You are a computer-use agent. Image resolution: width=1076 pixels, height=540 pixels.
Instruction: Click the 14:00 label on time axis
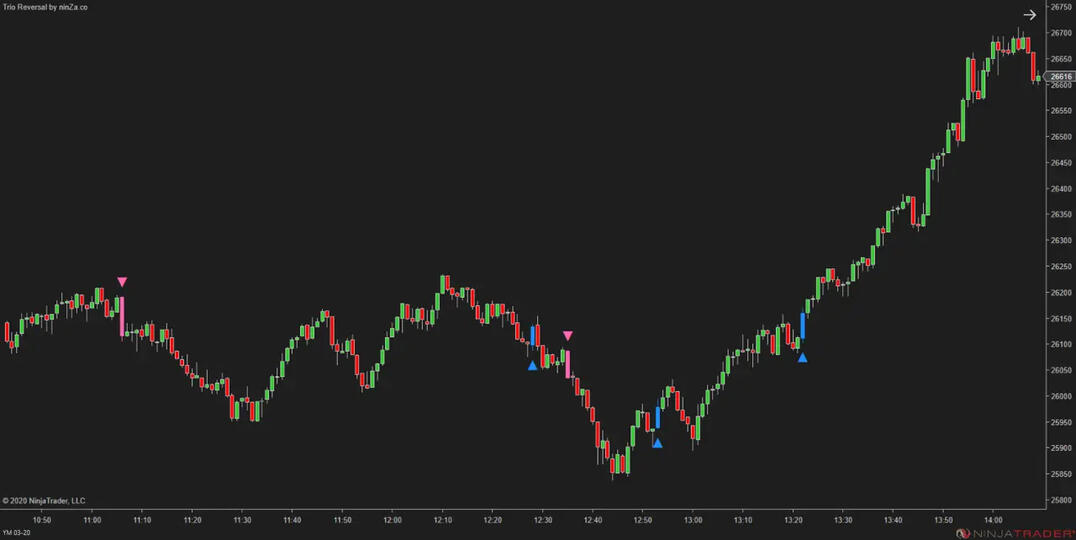(x=993, y=520)
